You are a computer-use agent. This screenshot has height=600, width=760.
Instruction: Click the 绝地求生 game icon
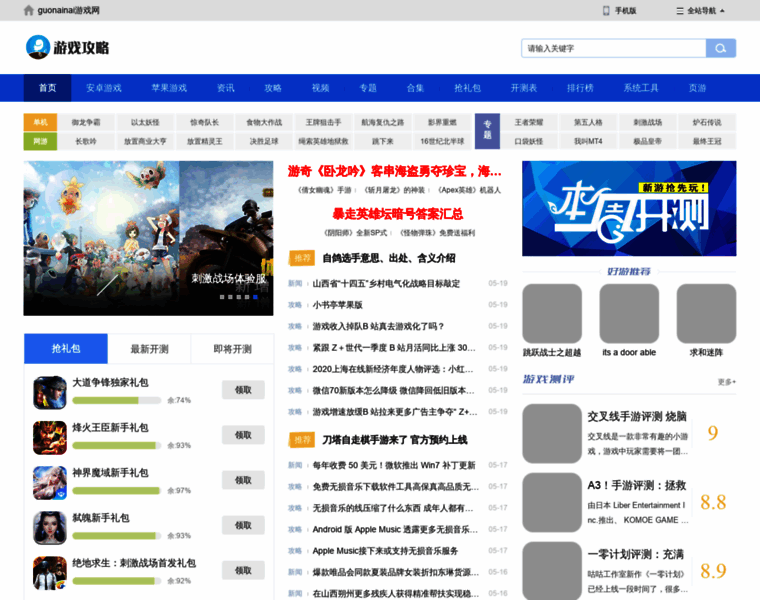click(50, 572)
